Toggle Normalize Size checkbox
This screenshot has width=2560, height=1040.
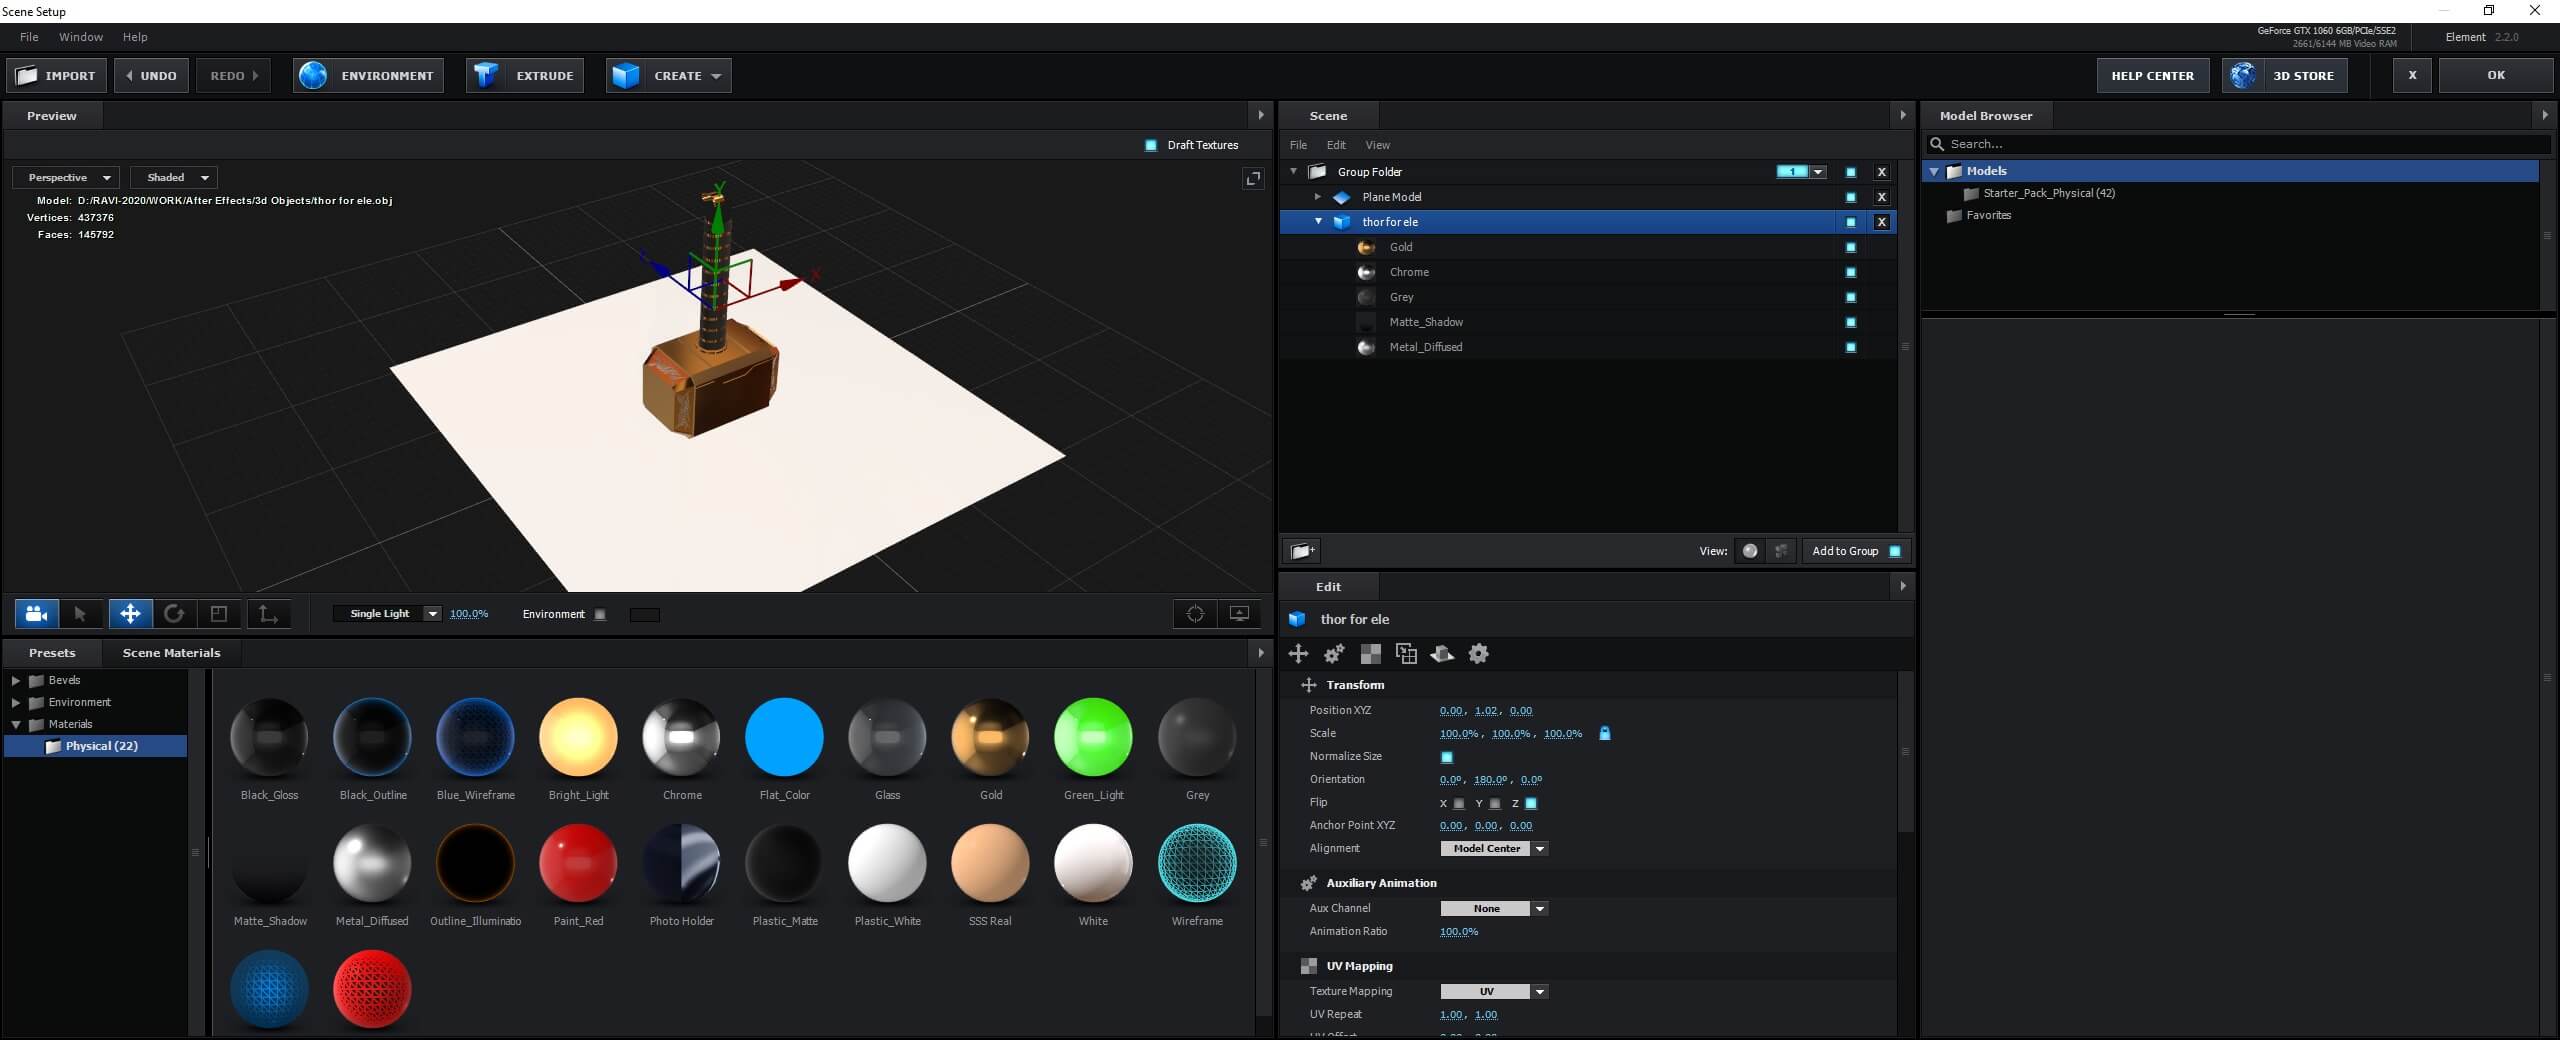tap(1446, 757)
